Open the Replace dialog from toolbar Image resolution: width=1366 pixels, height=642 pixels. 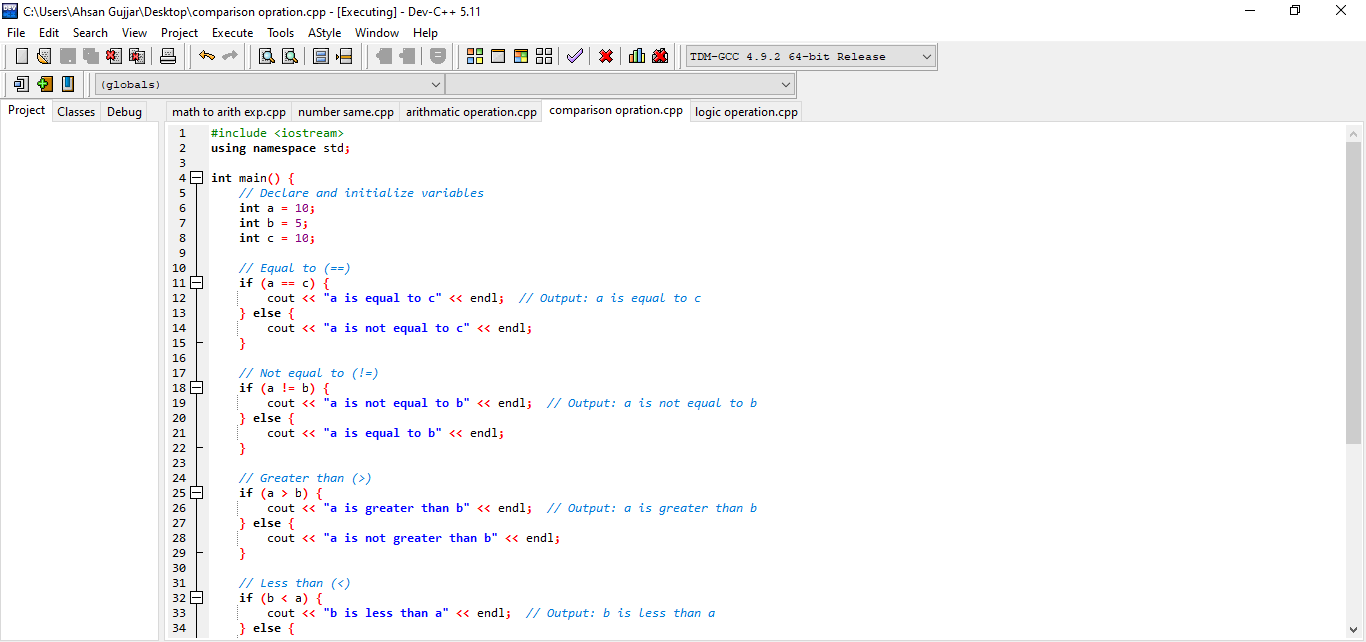pyautogui.click(x=290, y=56)
